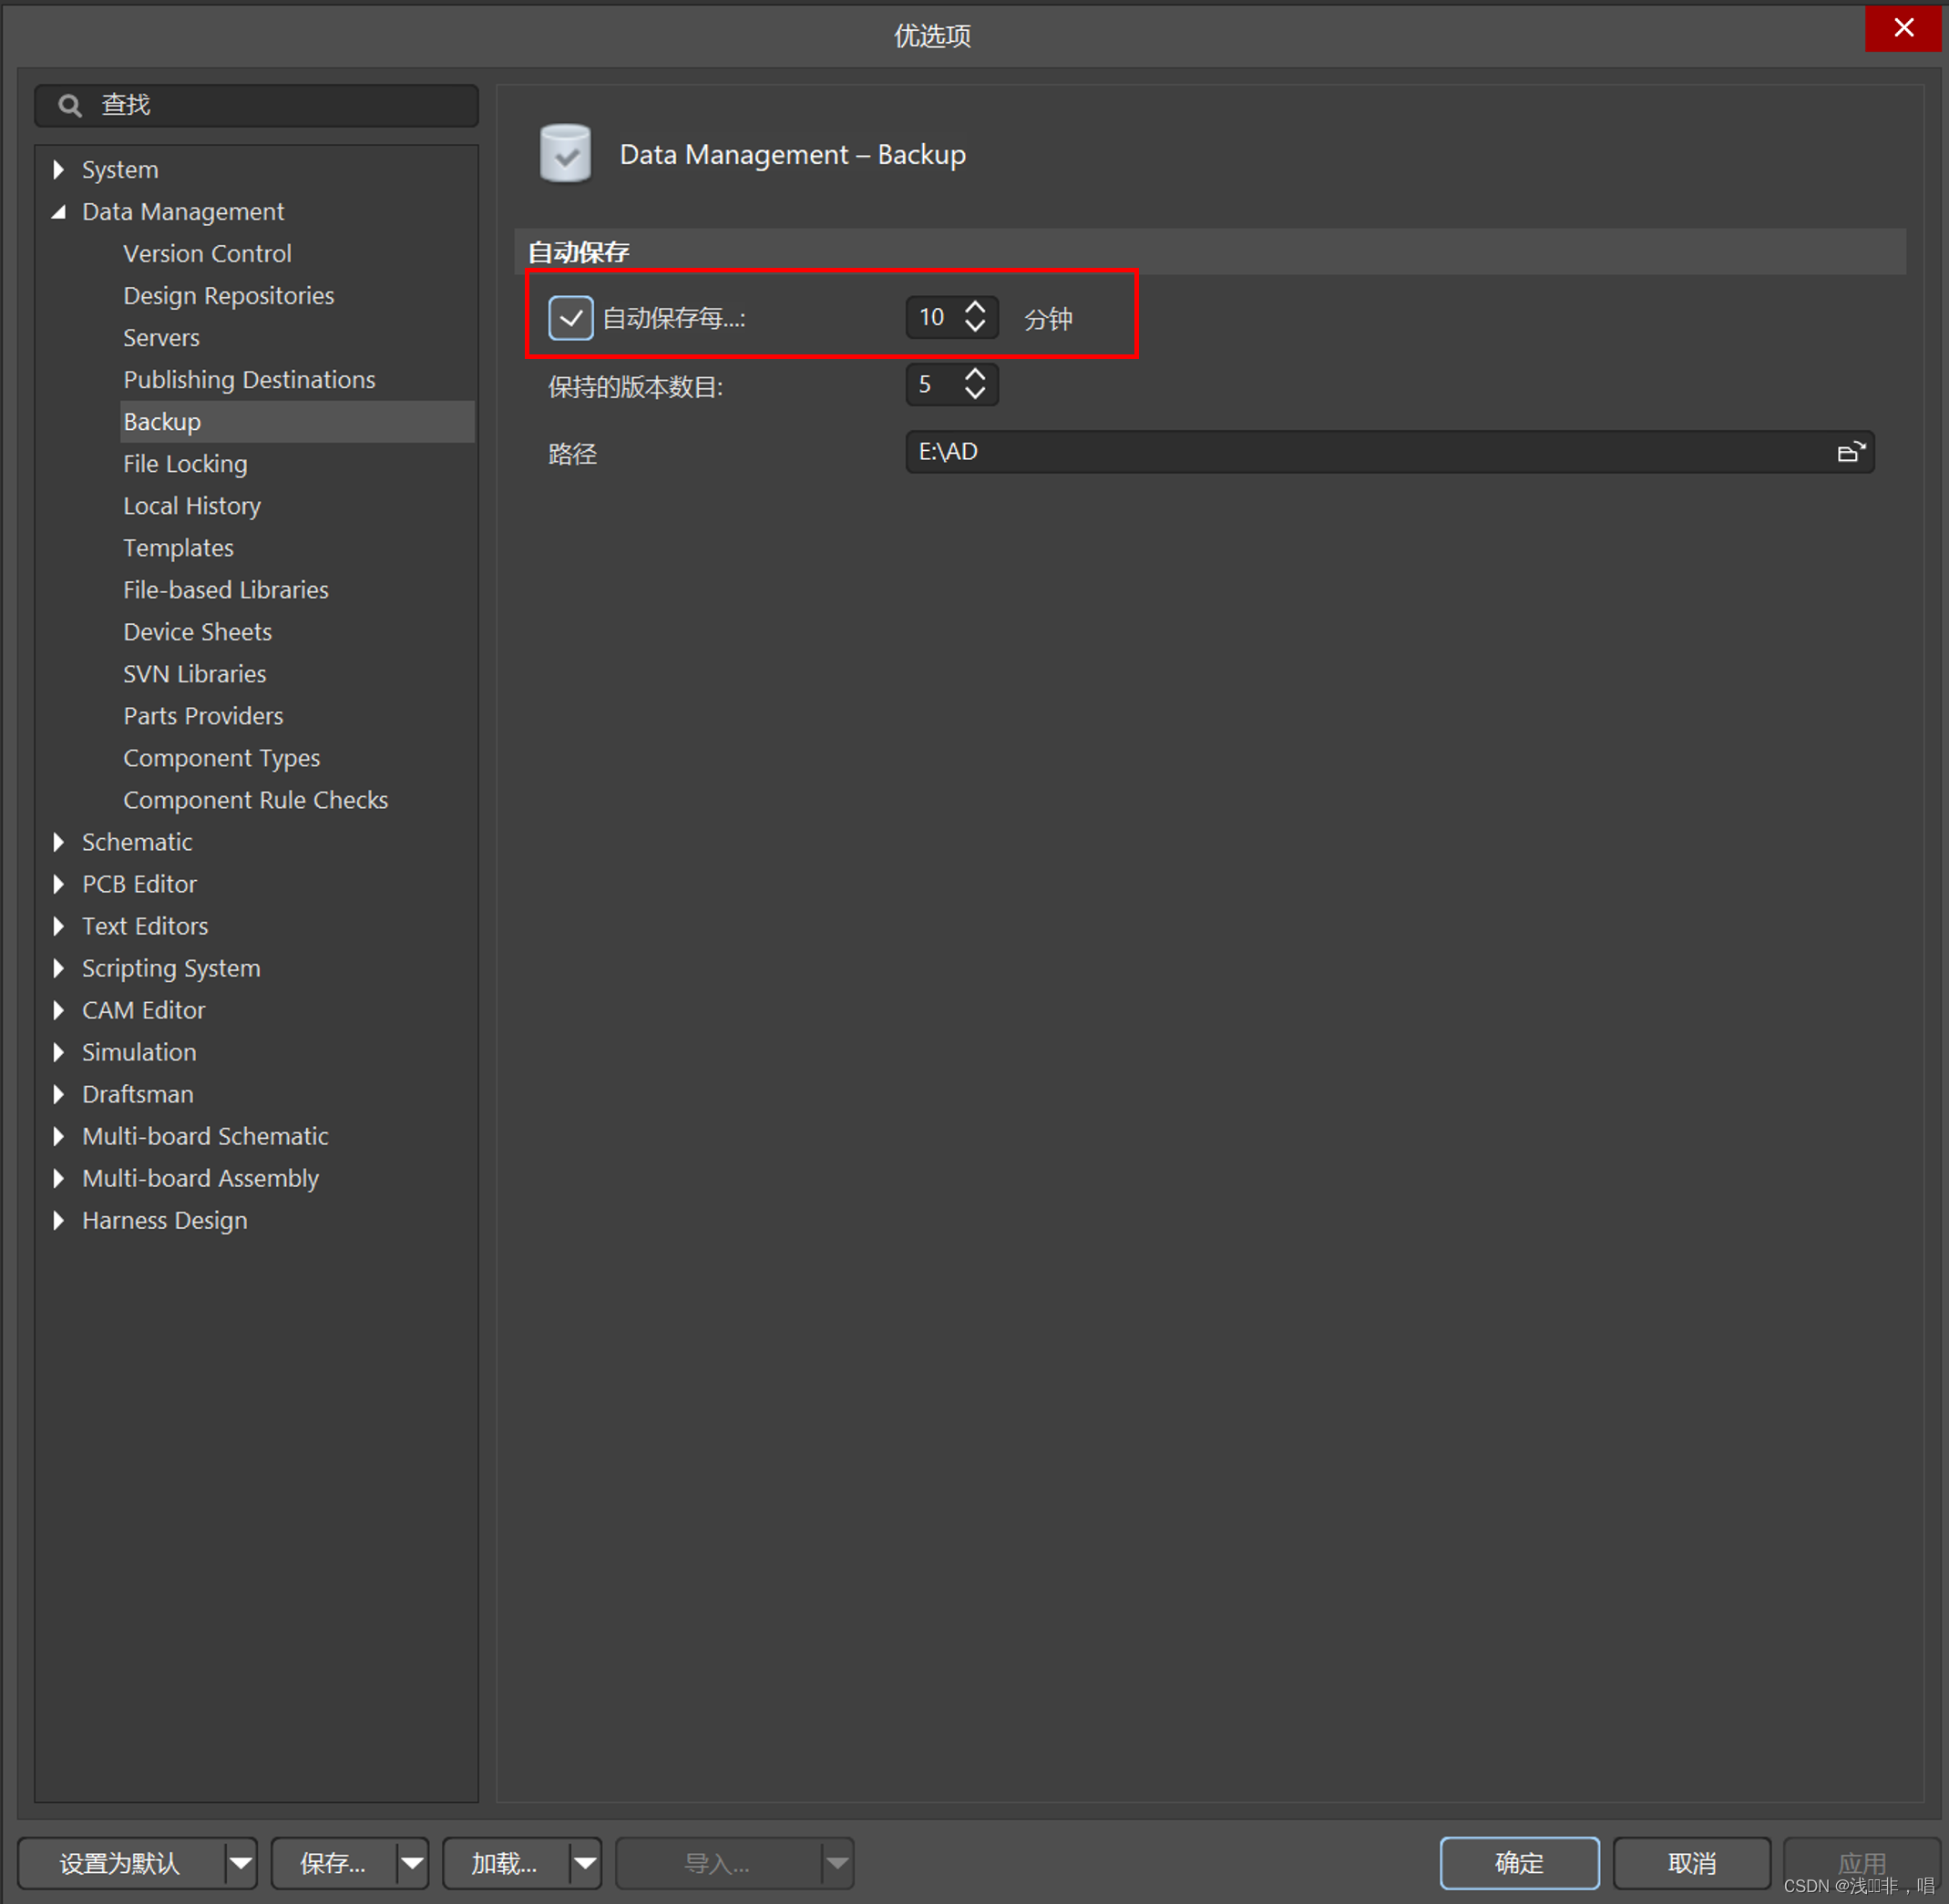
Task: Decrease versions to keep with down arrow
Action: (975, 394)
